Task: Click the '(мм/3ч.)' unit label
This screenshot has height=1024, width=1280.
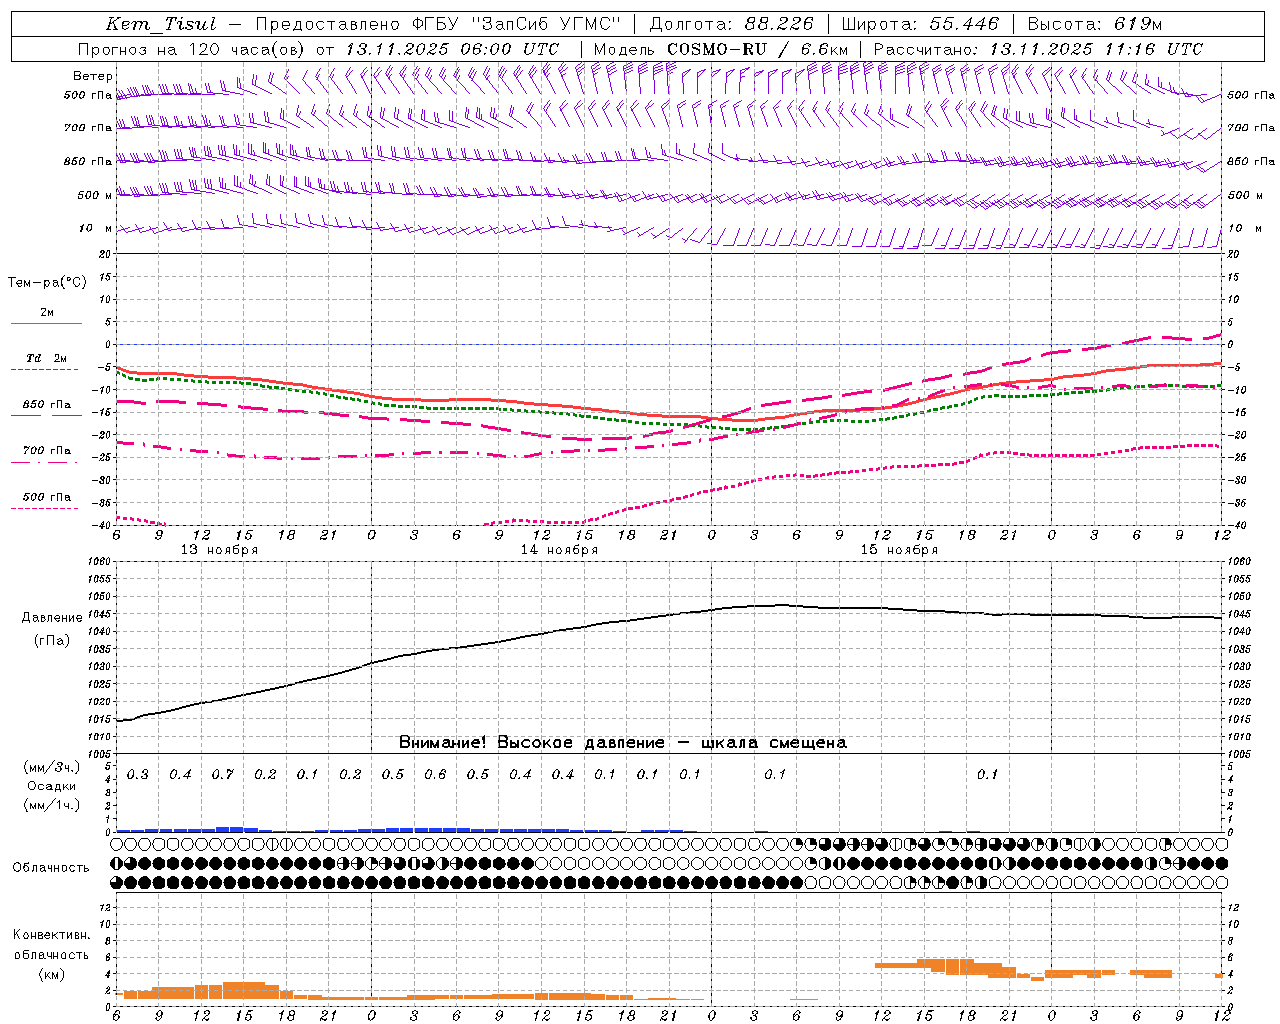Action: coord(52,768)
